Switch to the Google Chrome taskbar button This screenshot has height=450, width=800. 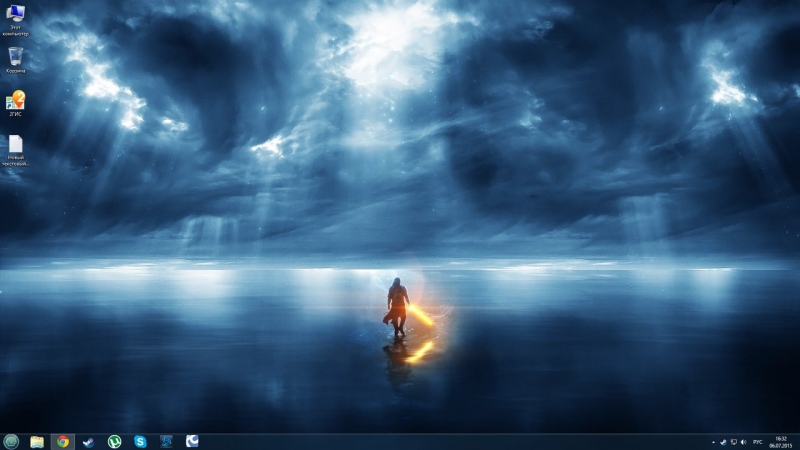click(63, 442)
